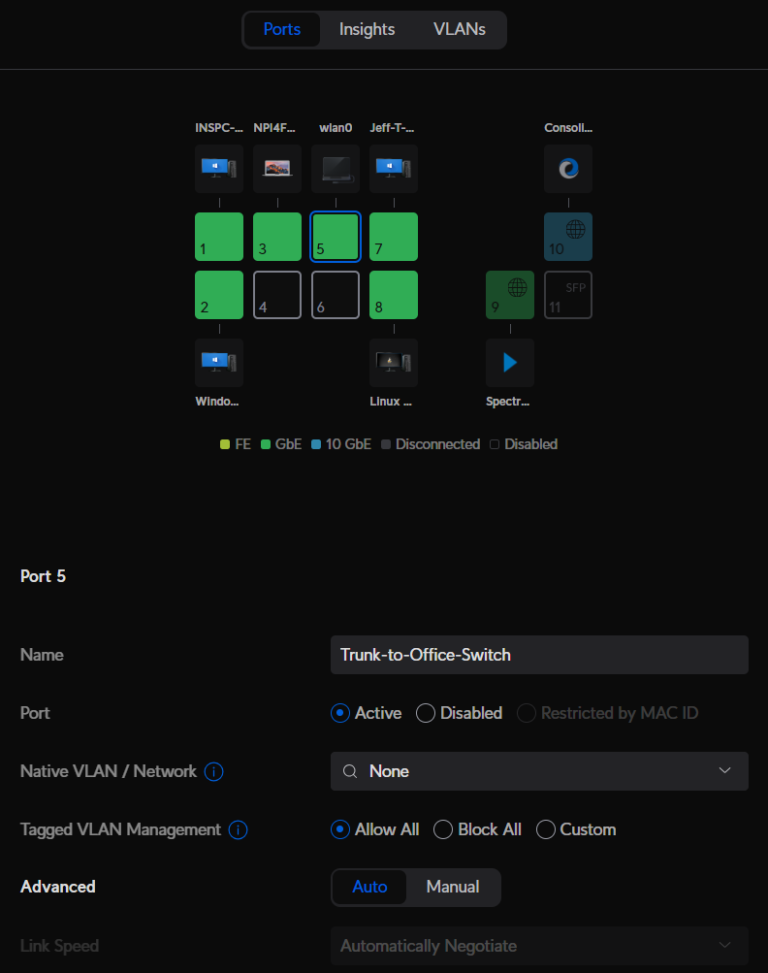The image size is (768, 973).
Task: Click the NPI4F laptop device icon
Action: [277, 169]
